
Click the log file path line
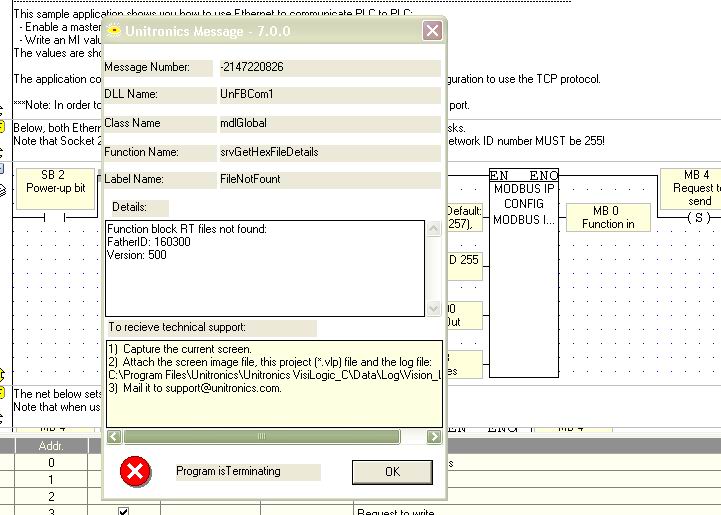[274, 375]
